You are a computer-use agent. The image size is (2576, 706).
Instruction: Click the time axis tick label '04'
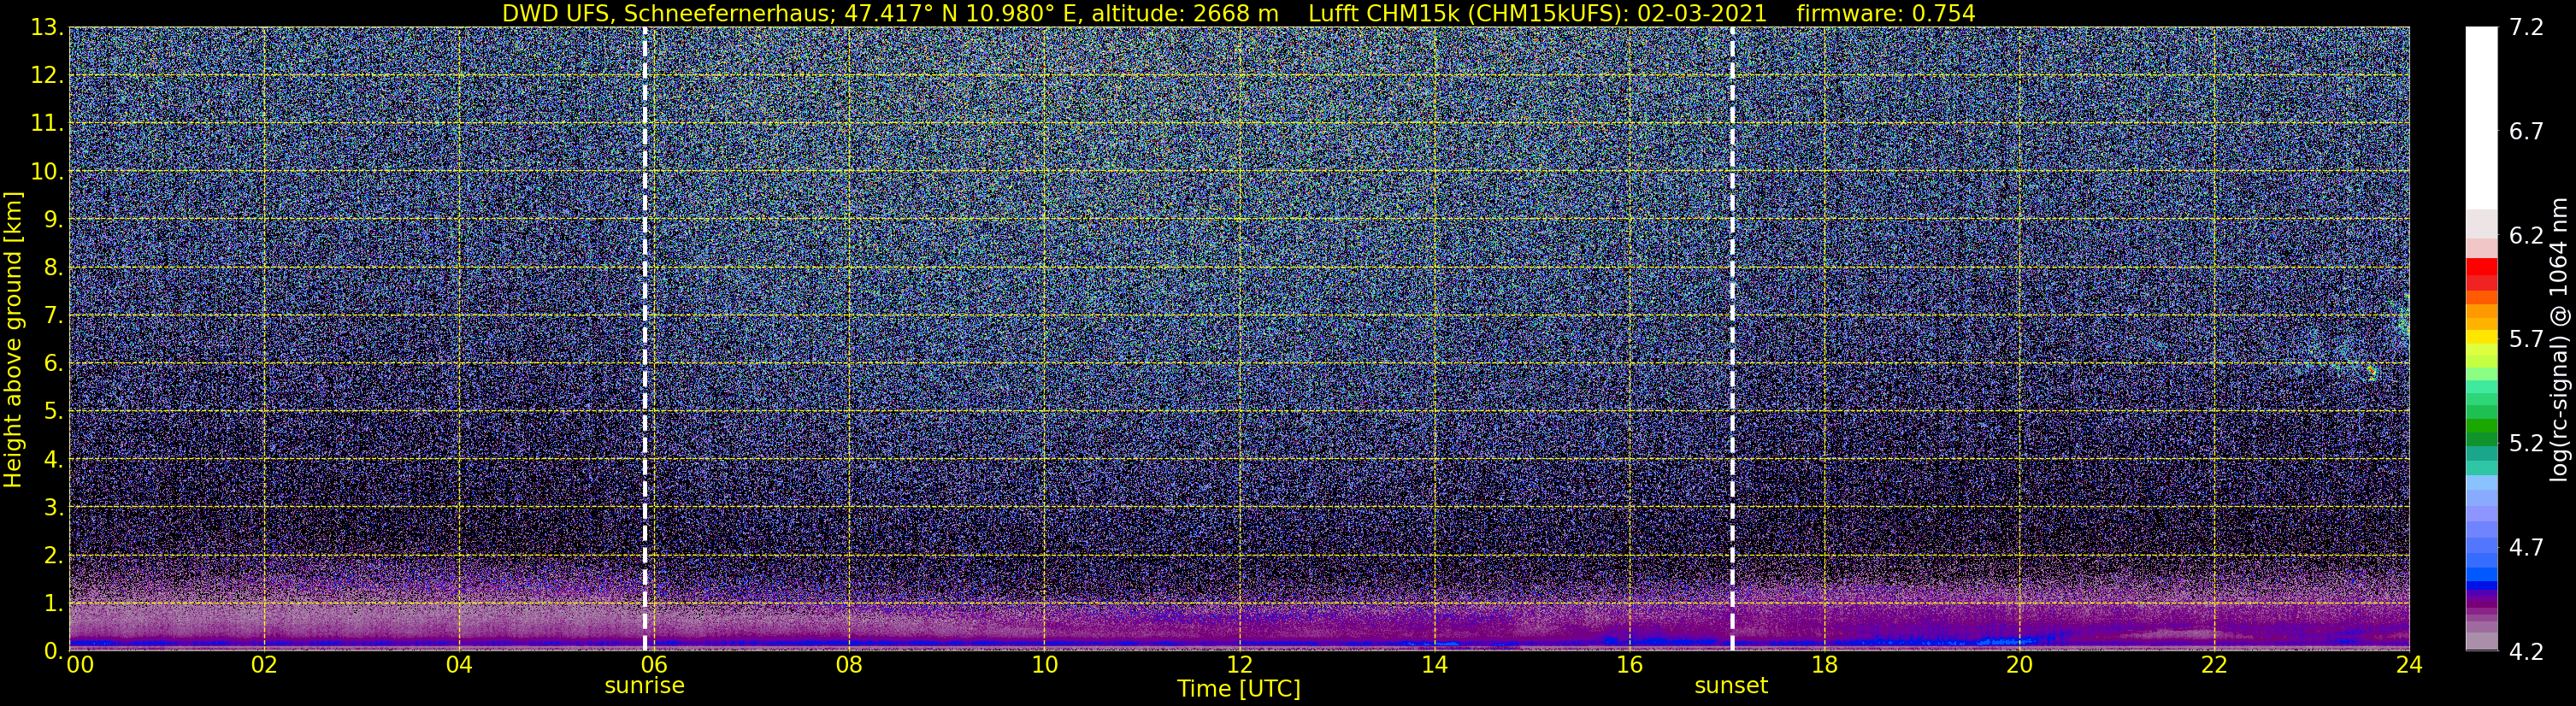(459, 665)
